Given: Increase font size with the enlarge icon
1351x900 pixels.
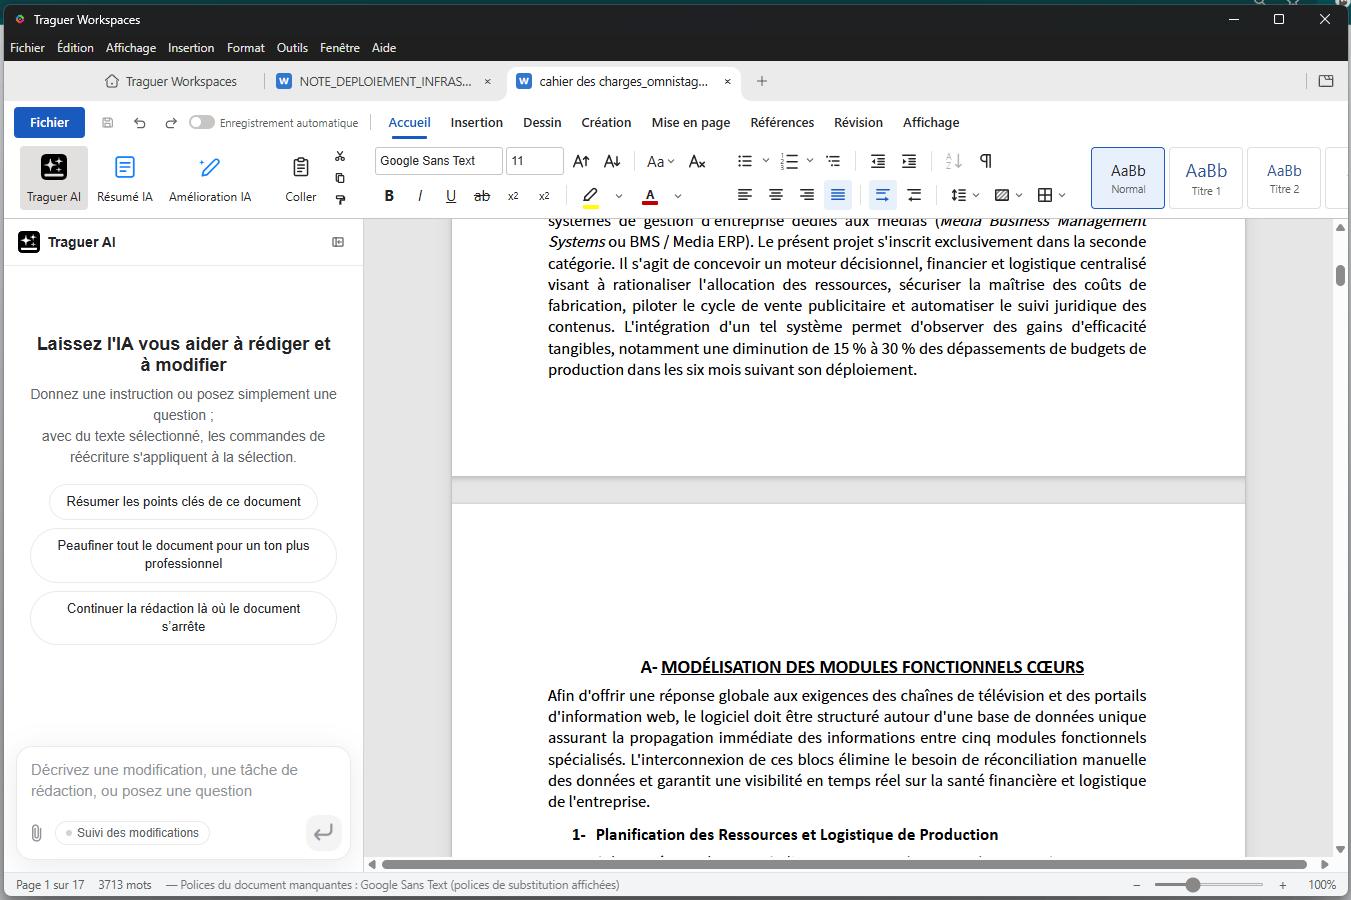Looking at the screenshot, I should click(x=581, y=161).
